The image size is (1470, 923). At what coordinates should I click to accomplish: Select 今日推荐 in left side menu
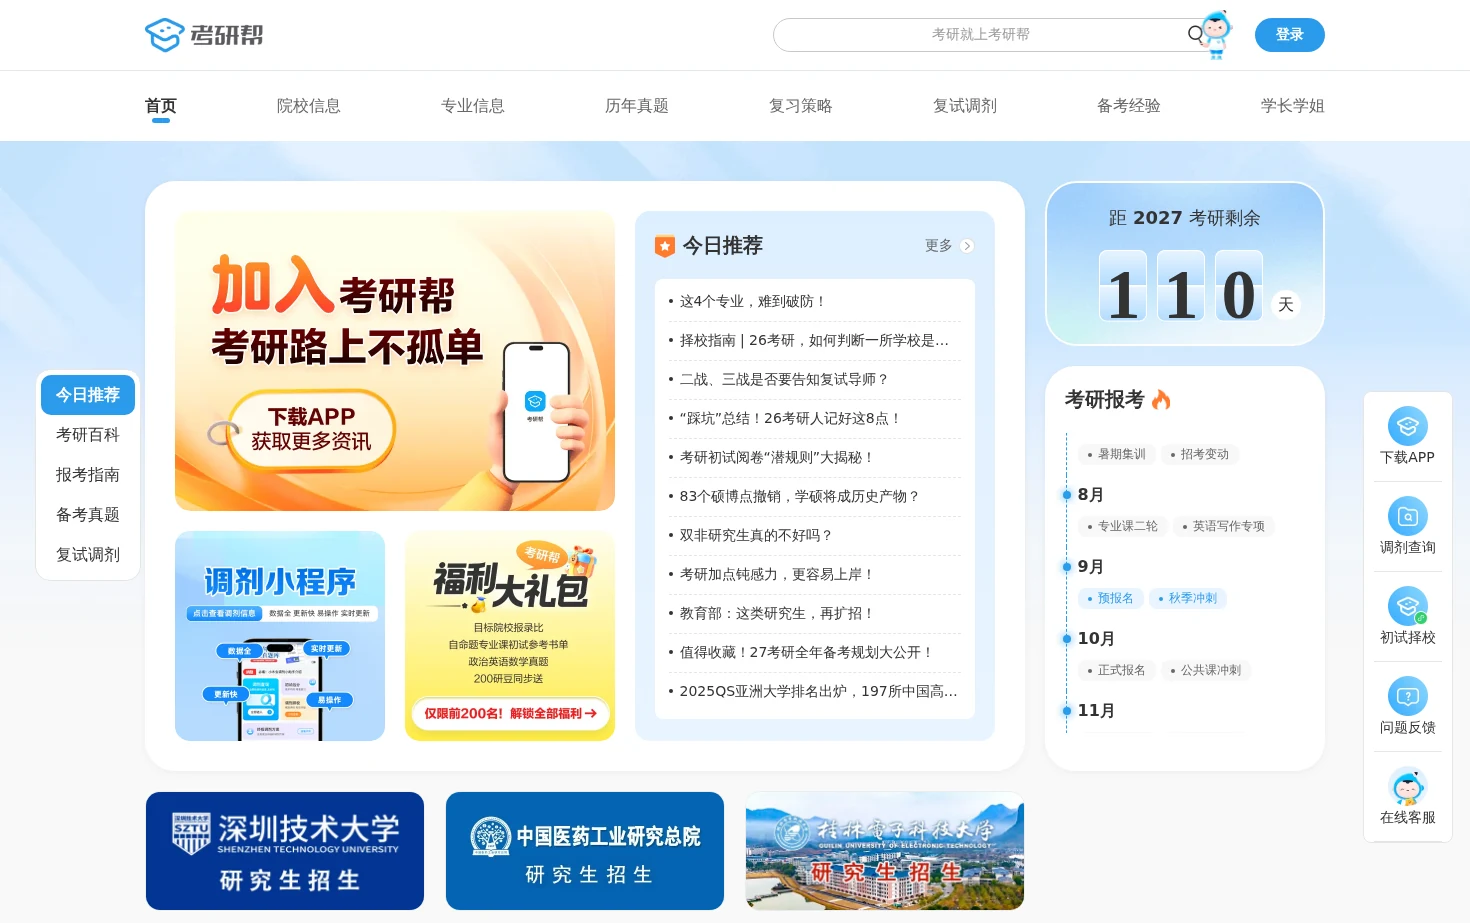(x=88, y=395)
